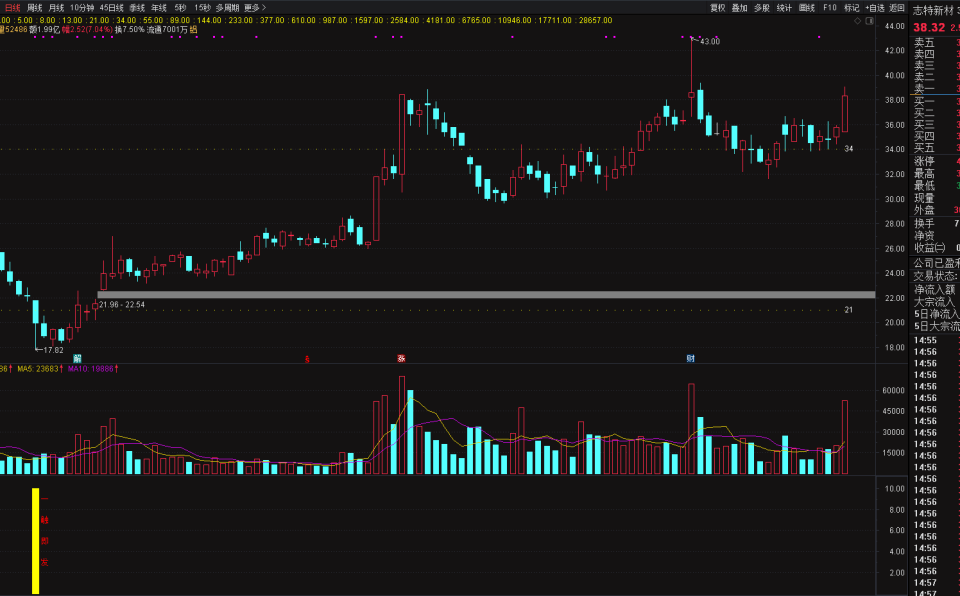Screen dimensions: 960x596
Task: Click the 38.32 current price
Action: click(929, 28)
